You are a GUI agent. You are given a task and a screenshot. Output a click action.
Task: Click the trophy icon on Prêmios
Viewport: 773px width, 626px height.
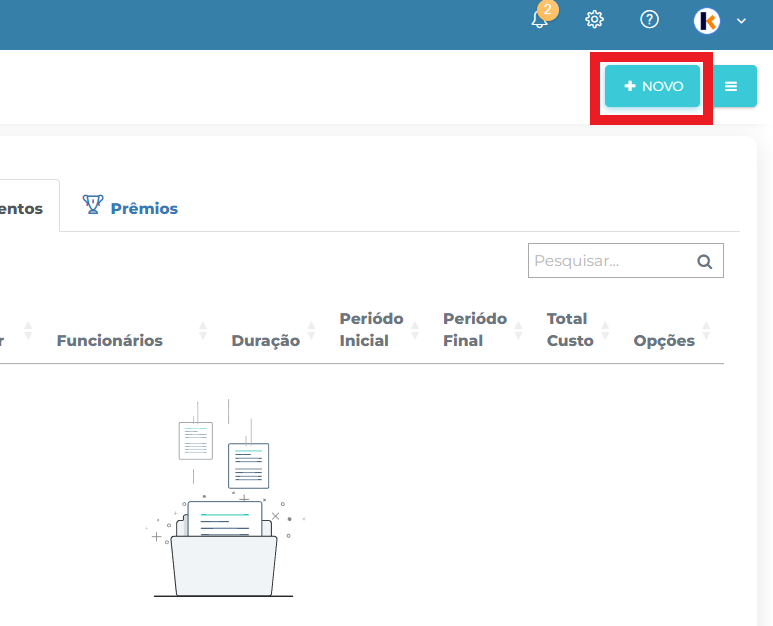point(93,204)
